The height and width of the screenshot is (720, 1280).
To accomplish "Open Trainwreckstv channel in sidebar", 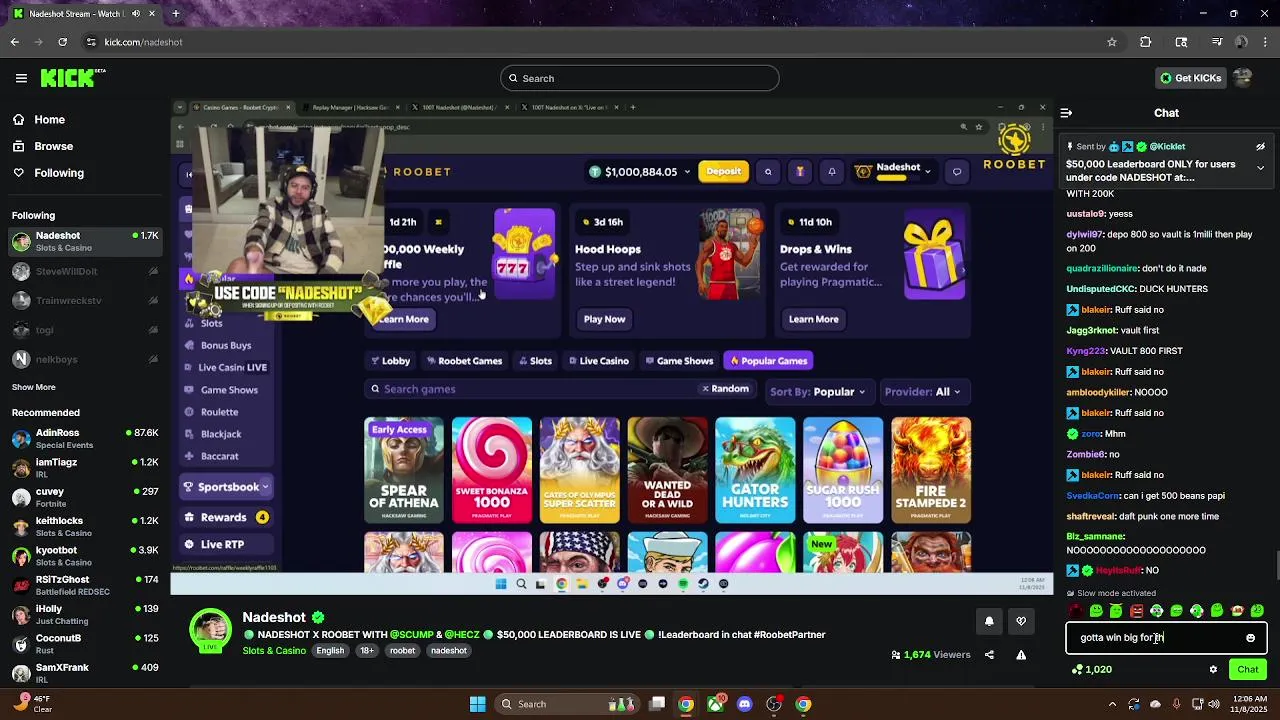I will pyautogui.click(x=85, y=300).
